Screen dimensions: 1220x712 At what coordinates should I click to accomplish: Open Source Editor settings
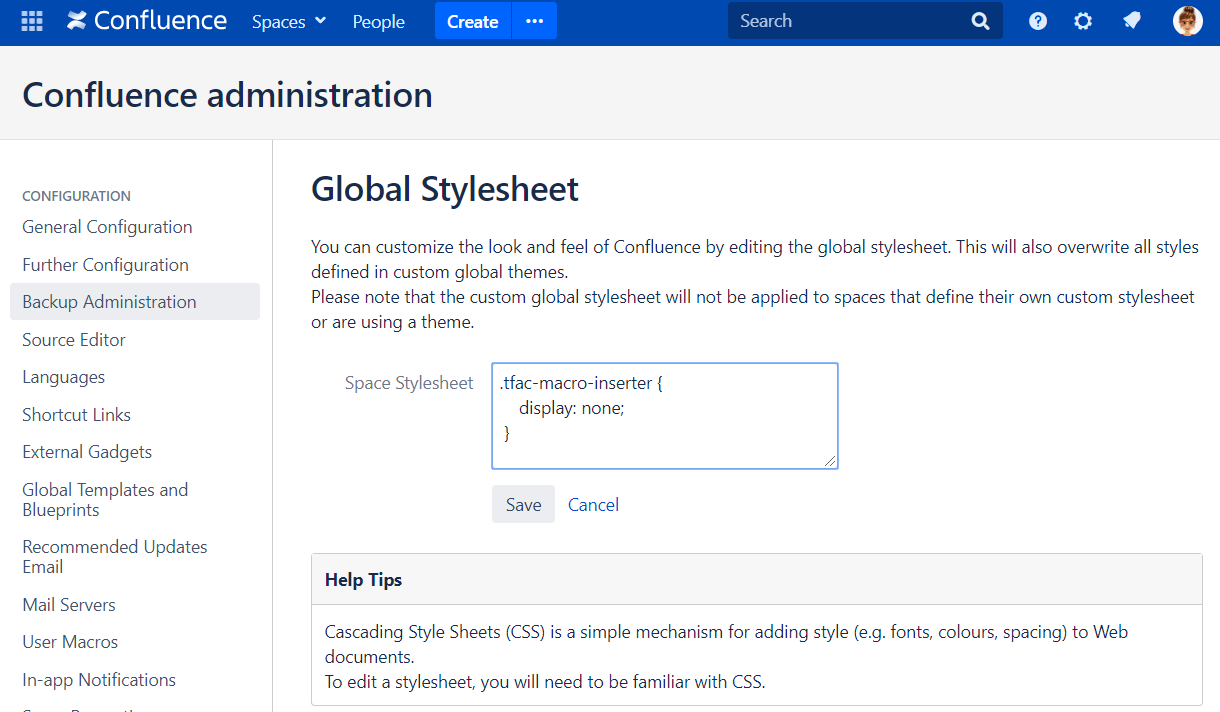pyautogui.click(x=74, y=340)
